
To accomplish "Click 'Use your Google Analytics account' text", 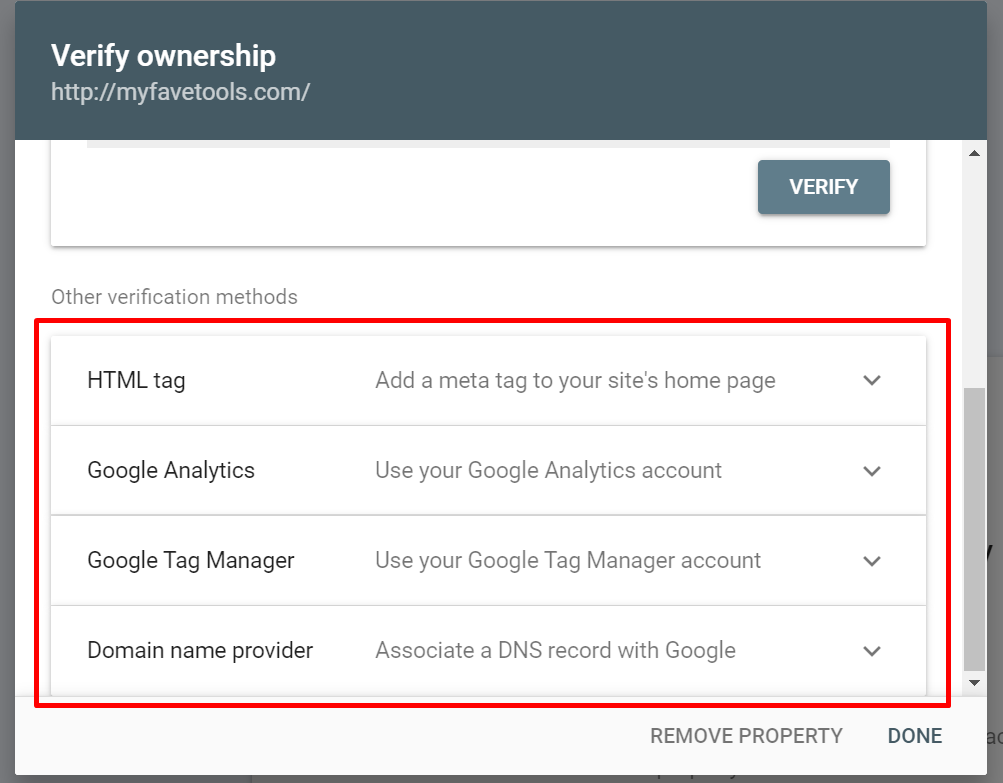I will click(548, 471).
